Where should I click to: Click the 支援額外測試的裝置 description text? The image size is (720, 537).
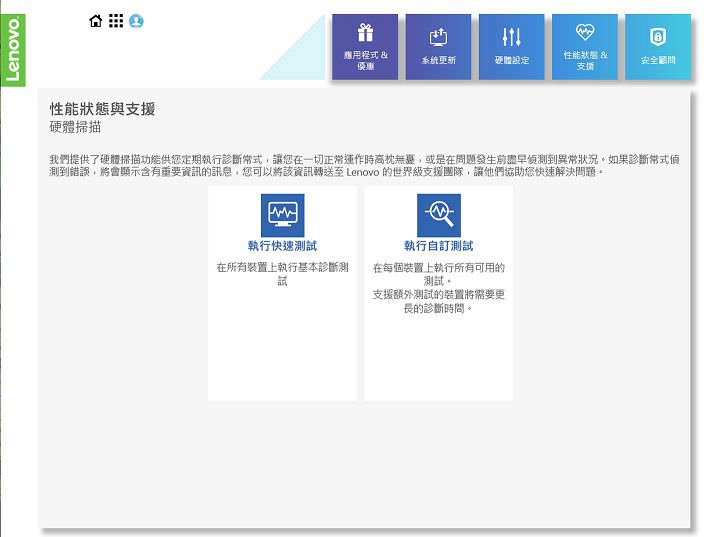pyautogui.click(x=439, y=301)
